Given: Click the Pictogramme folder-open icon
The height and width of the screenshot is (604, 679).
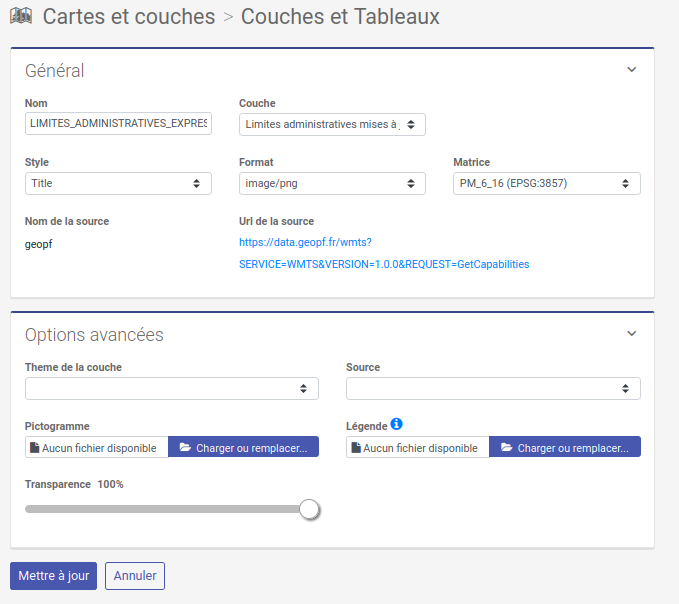Looking at the screenshot, I should click(x=184, y=448).
